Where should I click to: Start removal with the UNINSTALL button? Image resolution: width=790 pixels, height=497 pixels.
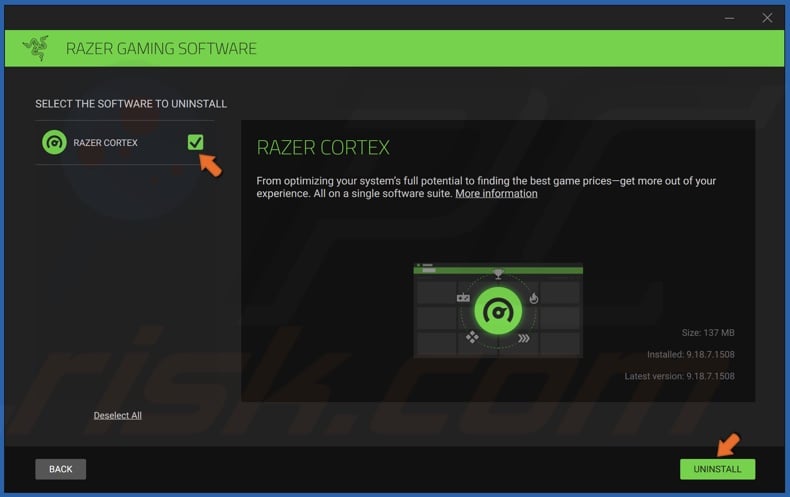coord(717,469)
